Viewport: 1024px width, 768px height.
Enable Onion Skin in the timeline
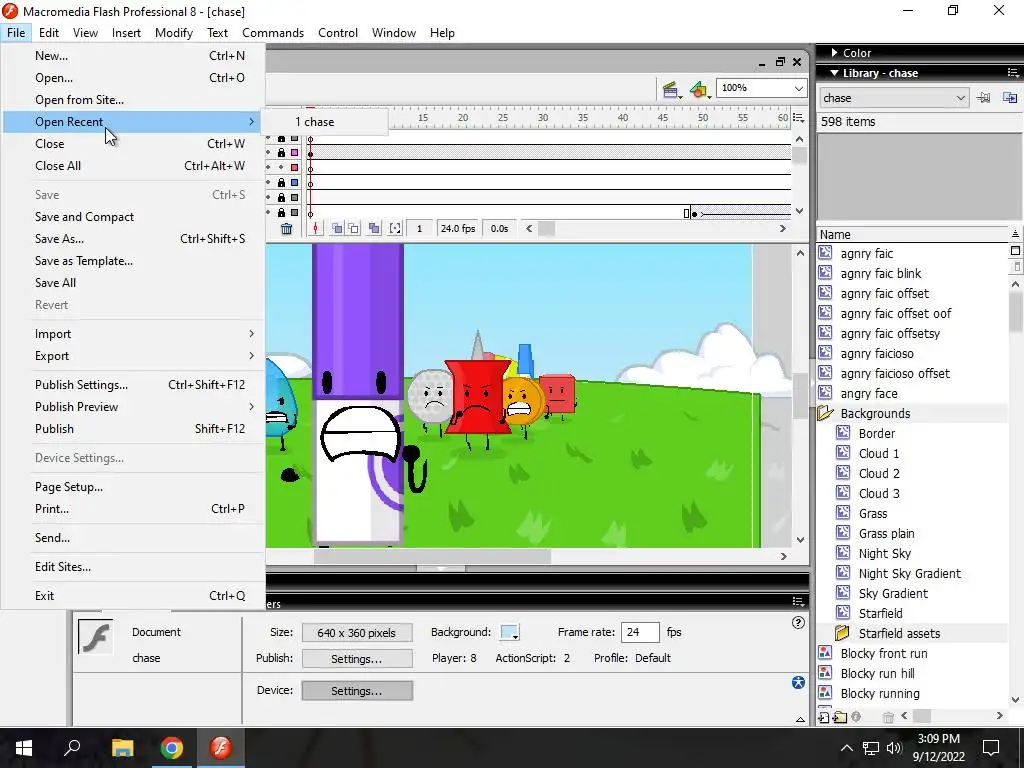coord(337,229)
